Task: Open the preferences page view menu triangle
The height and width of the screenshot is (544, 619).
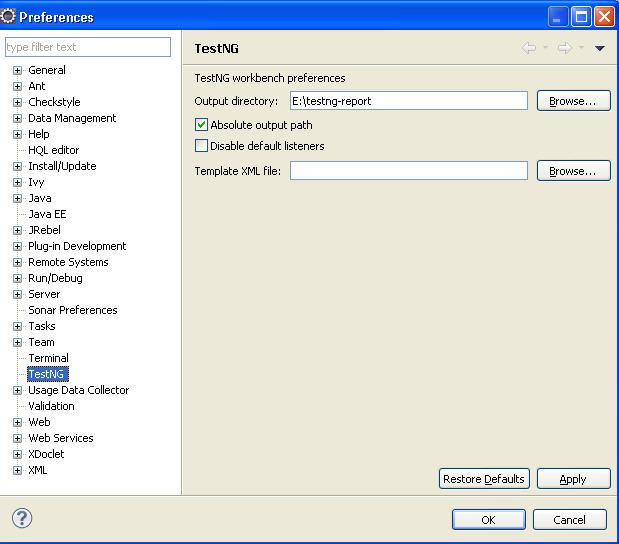Action: click(x=600, y=48)
